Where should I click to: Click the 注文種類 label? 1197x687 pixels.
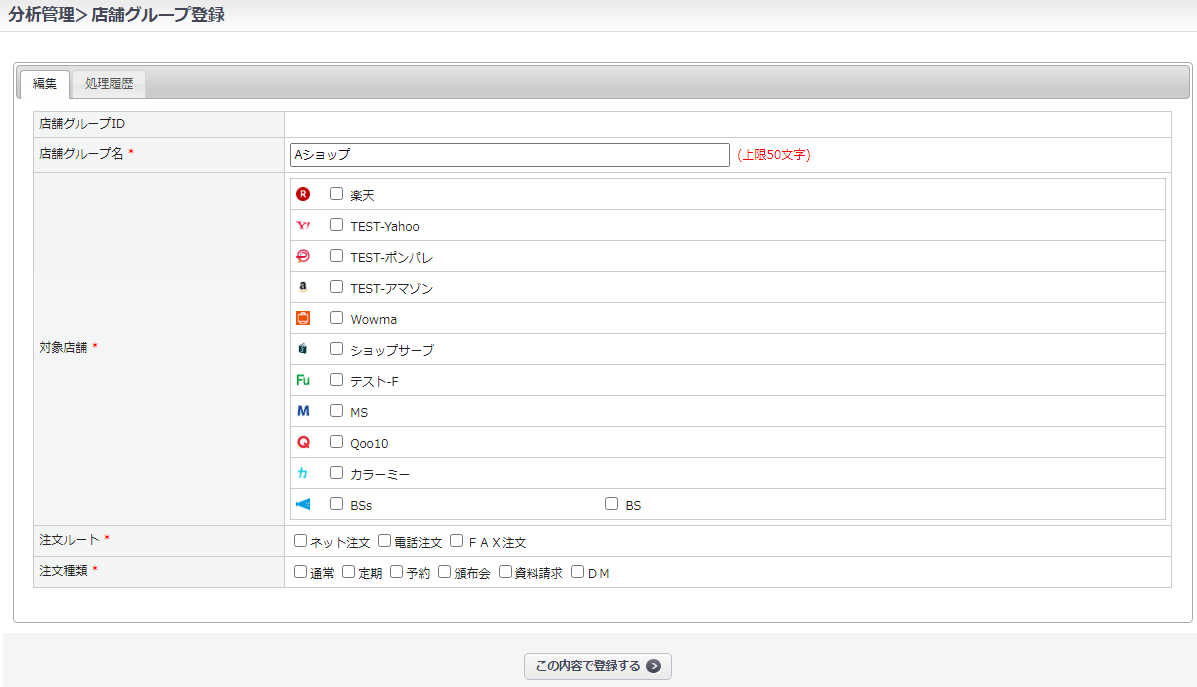[63, 570]
